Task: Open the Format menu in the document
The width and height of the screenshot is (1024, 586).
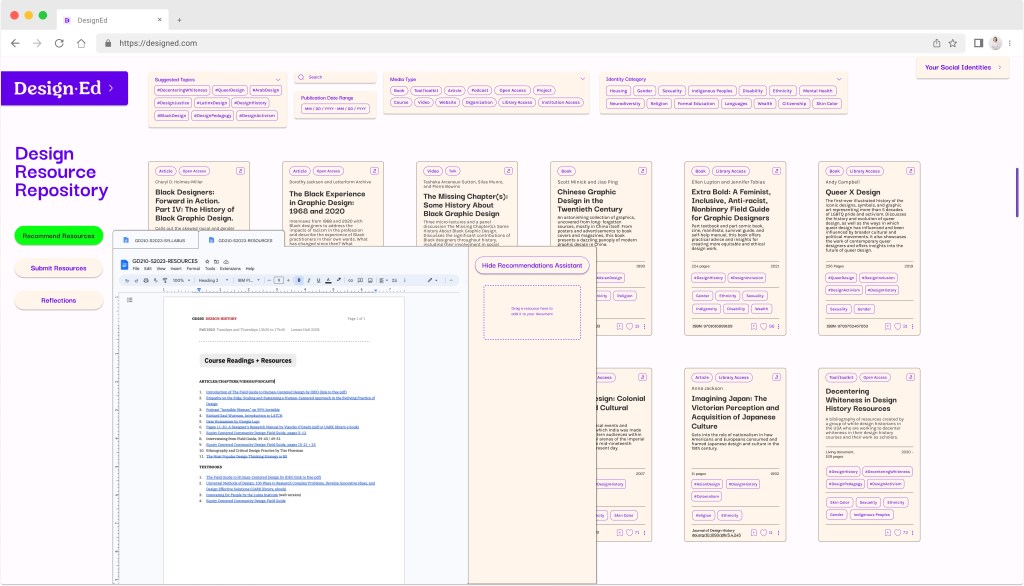Action: (193, 268)
